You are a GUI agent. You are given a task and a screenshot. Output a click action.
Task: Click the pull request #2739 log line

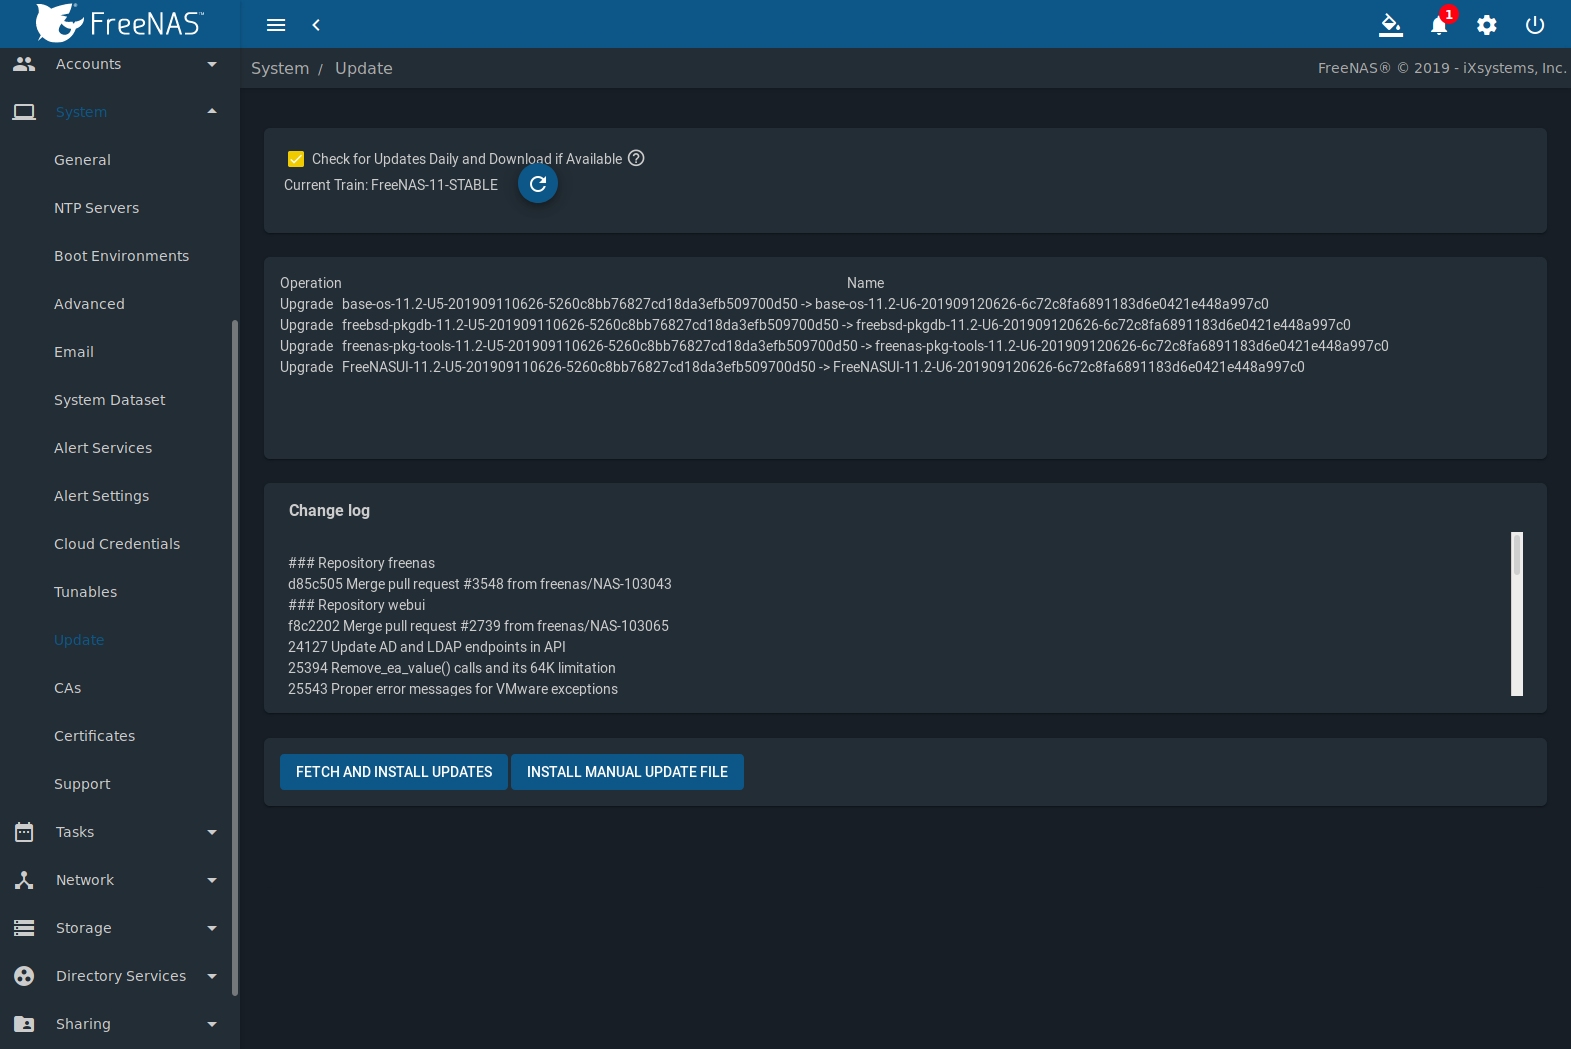(x=478, y=626)
